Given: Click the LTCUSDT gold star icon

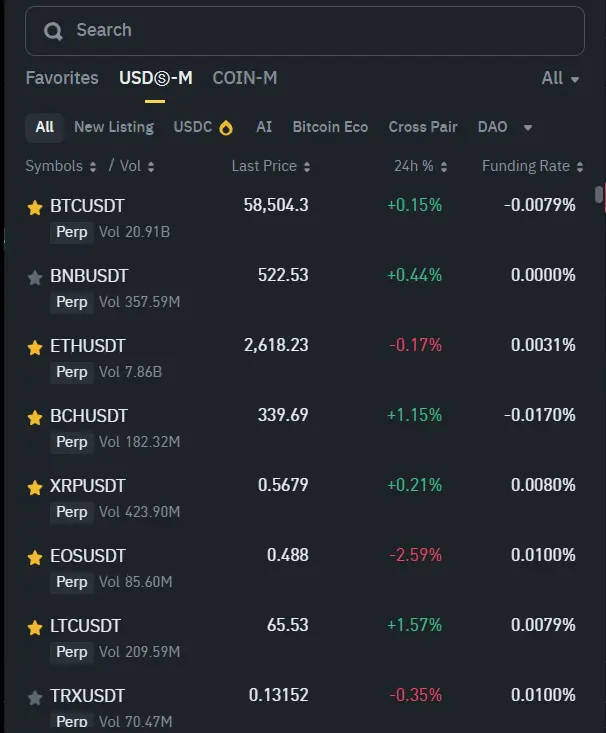Looking at the screenshot, I should click(x=35, y=627).
